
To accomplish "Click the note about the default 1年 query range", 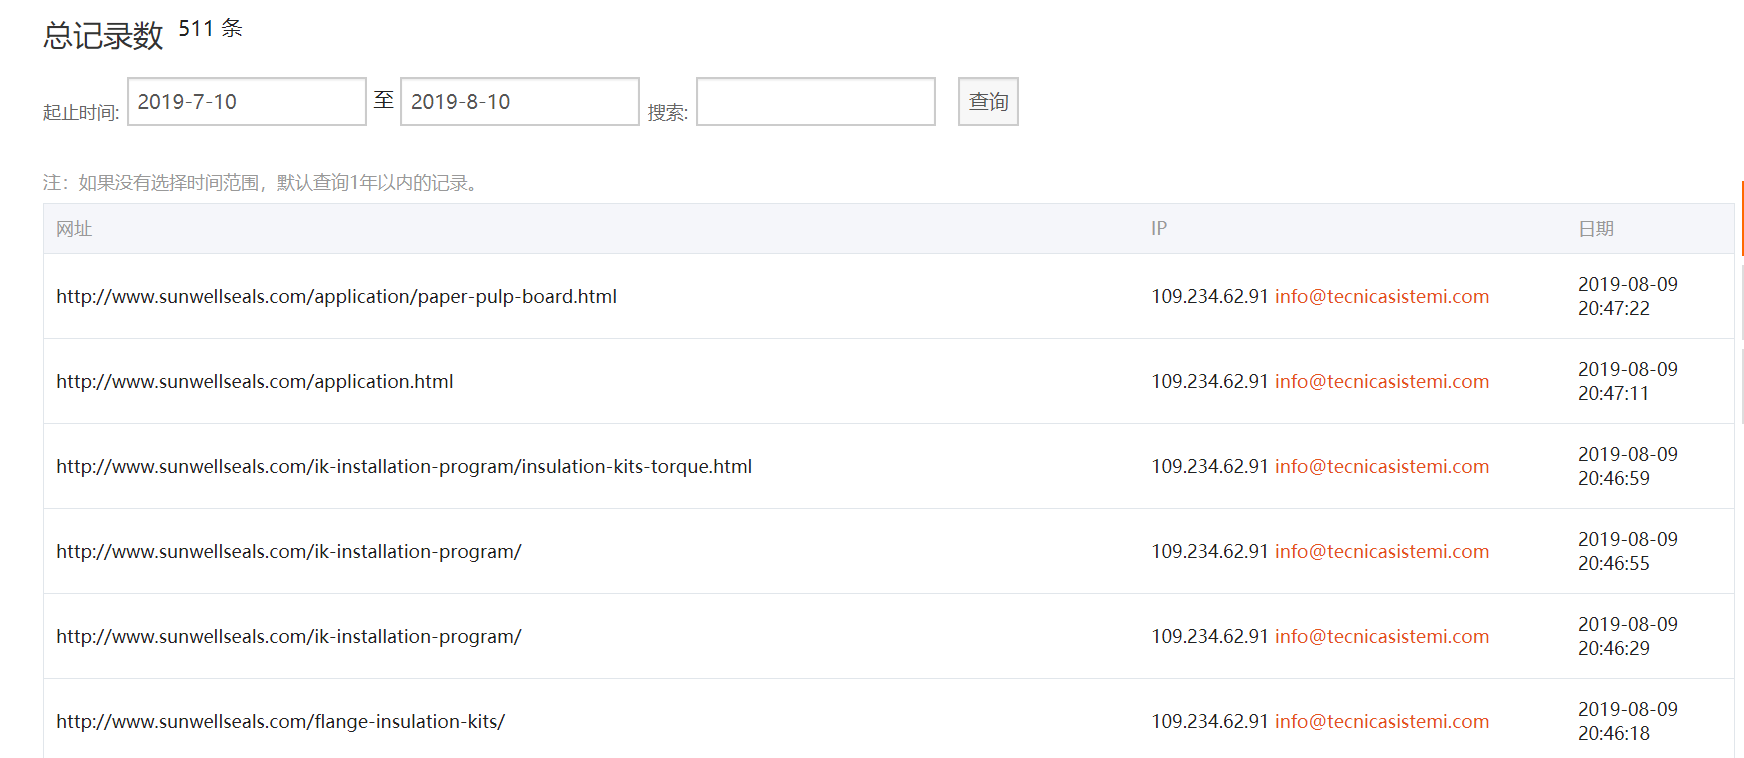I will pos(263,183).
